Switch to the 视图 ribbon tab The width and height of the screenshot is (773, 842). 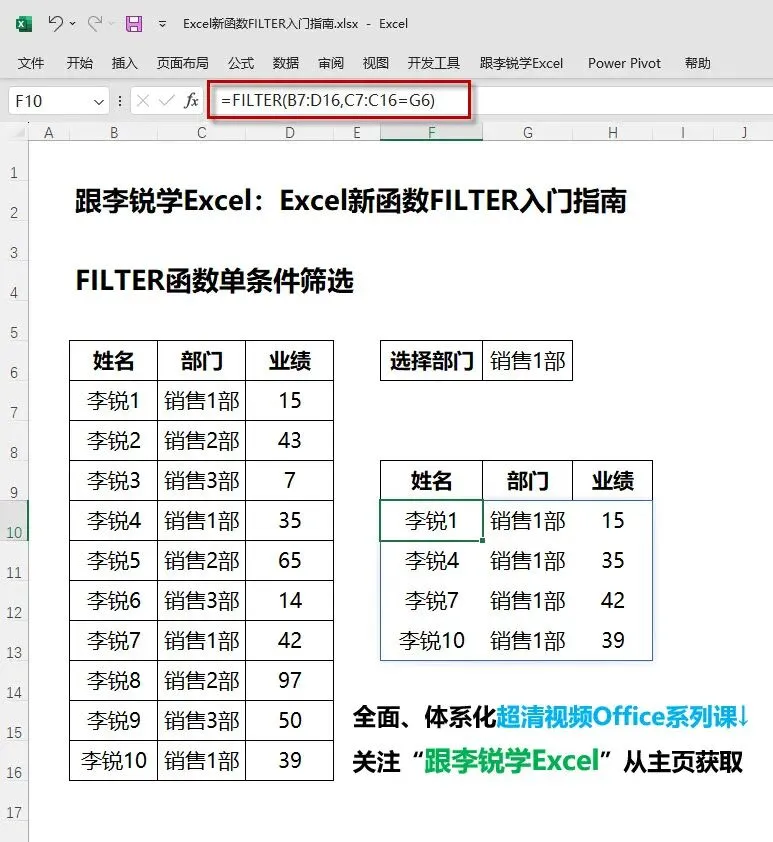376,63
